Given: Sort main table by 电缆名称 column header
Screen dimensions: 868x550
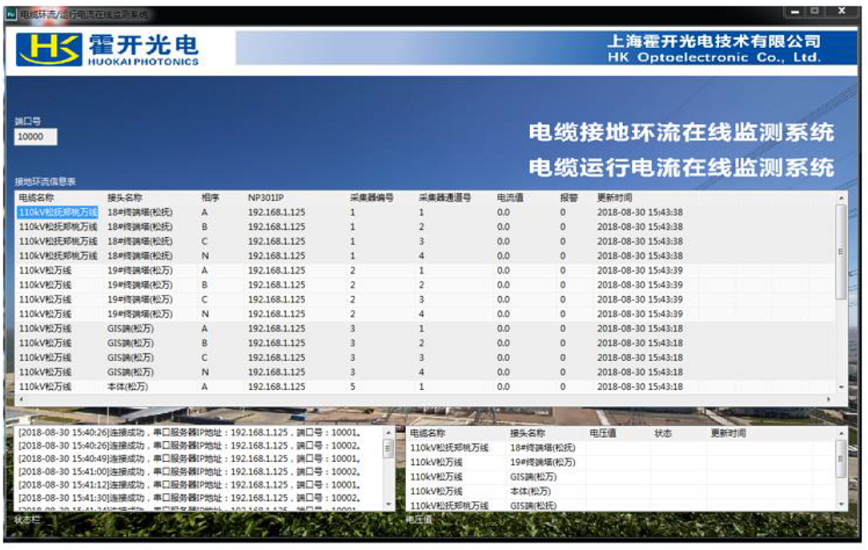Looking at the screenshot, I should point(37,198).
